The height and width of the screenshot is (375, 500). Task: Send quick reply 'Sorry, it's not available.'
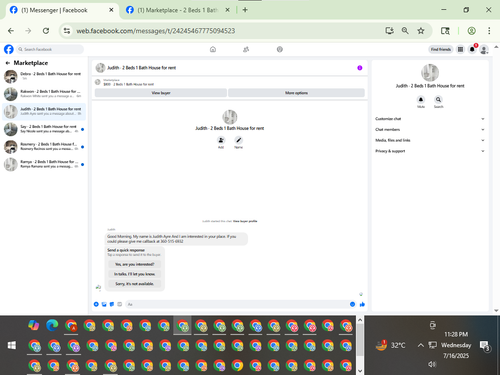(135, 284)
